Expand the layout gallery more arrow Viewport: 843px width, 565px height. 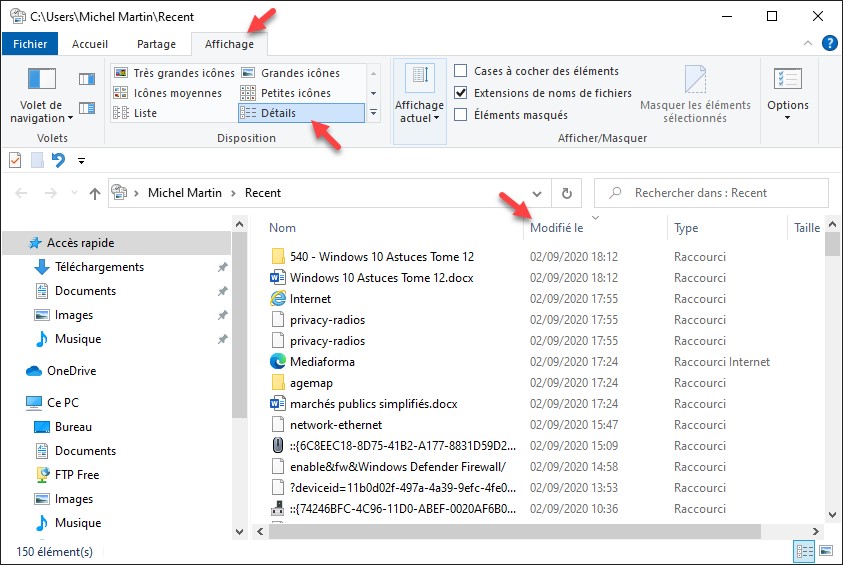374,113
